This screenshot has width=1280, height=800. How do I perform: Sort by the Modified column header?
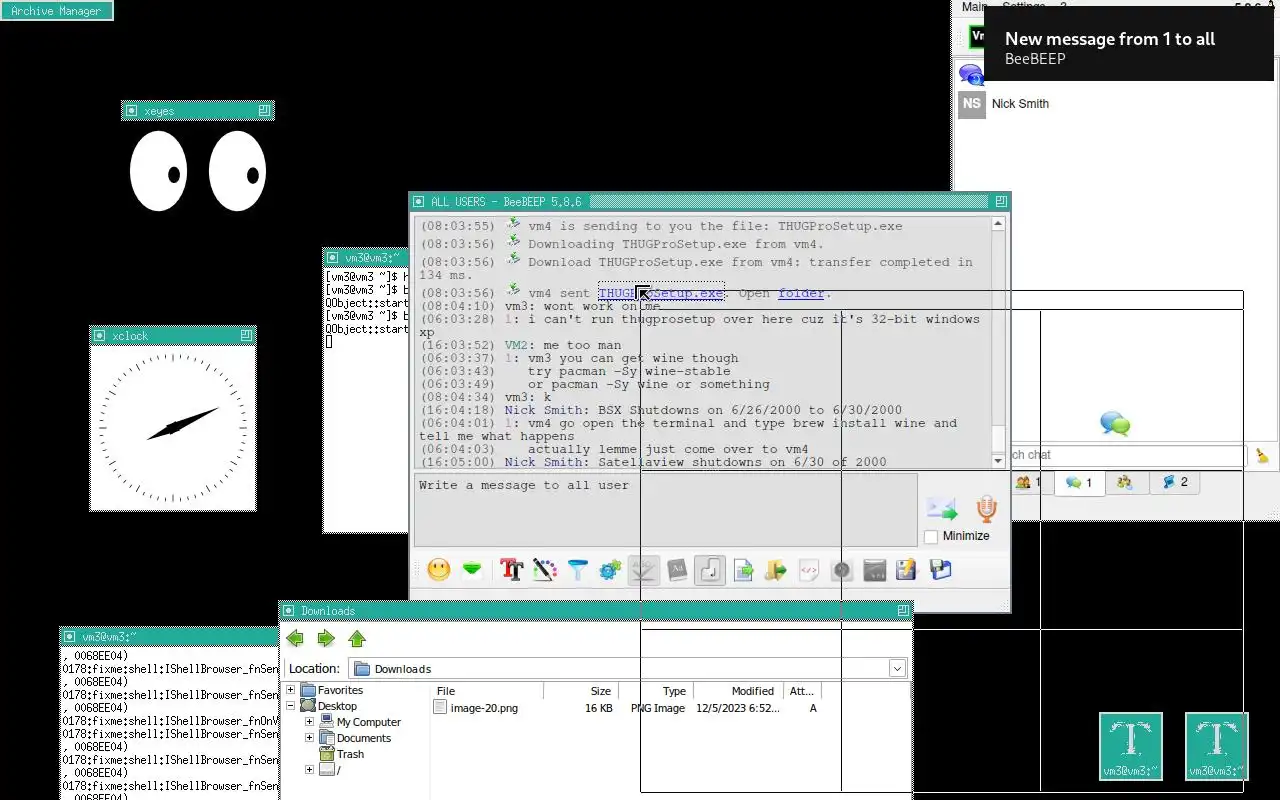[x=739, y=691]
